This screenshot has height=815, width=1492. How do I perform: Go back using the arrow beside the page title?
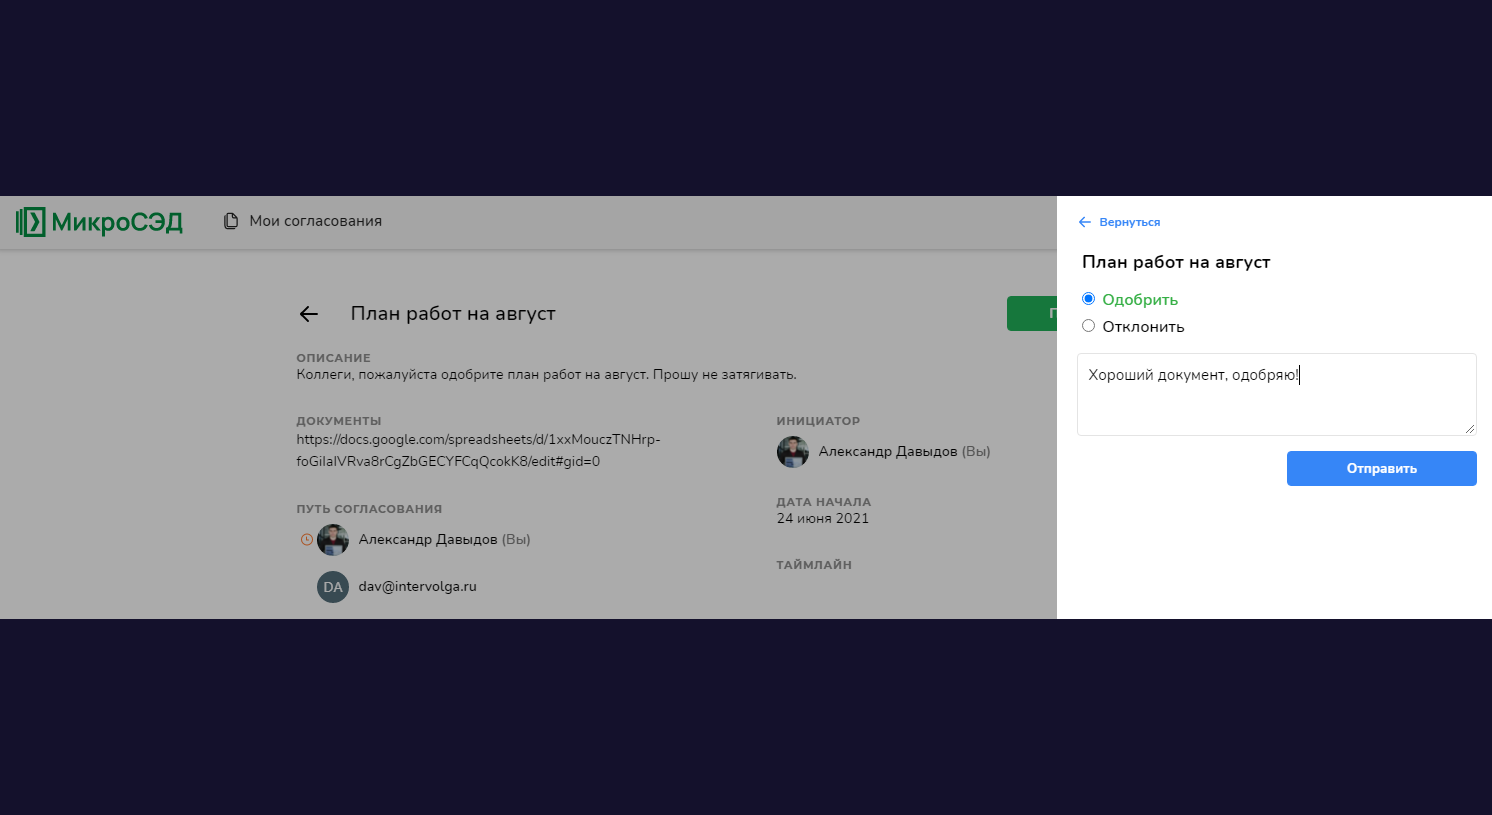click(308, 314)
